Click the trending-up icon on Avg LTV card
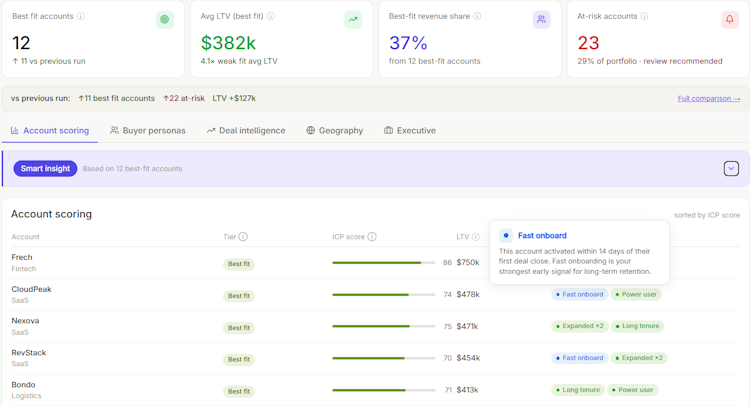This screenshot has width=750, height=406. (353, 20)
